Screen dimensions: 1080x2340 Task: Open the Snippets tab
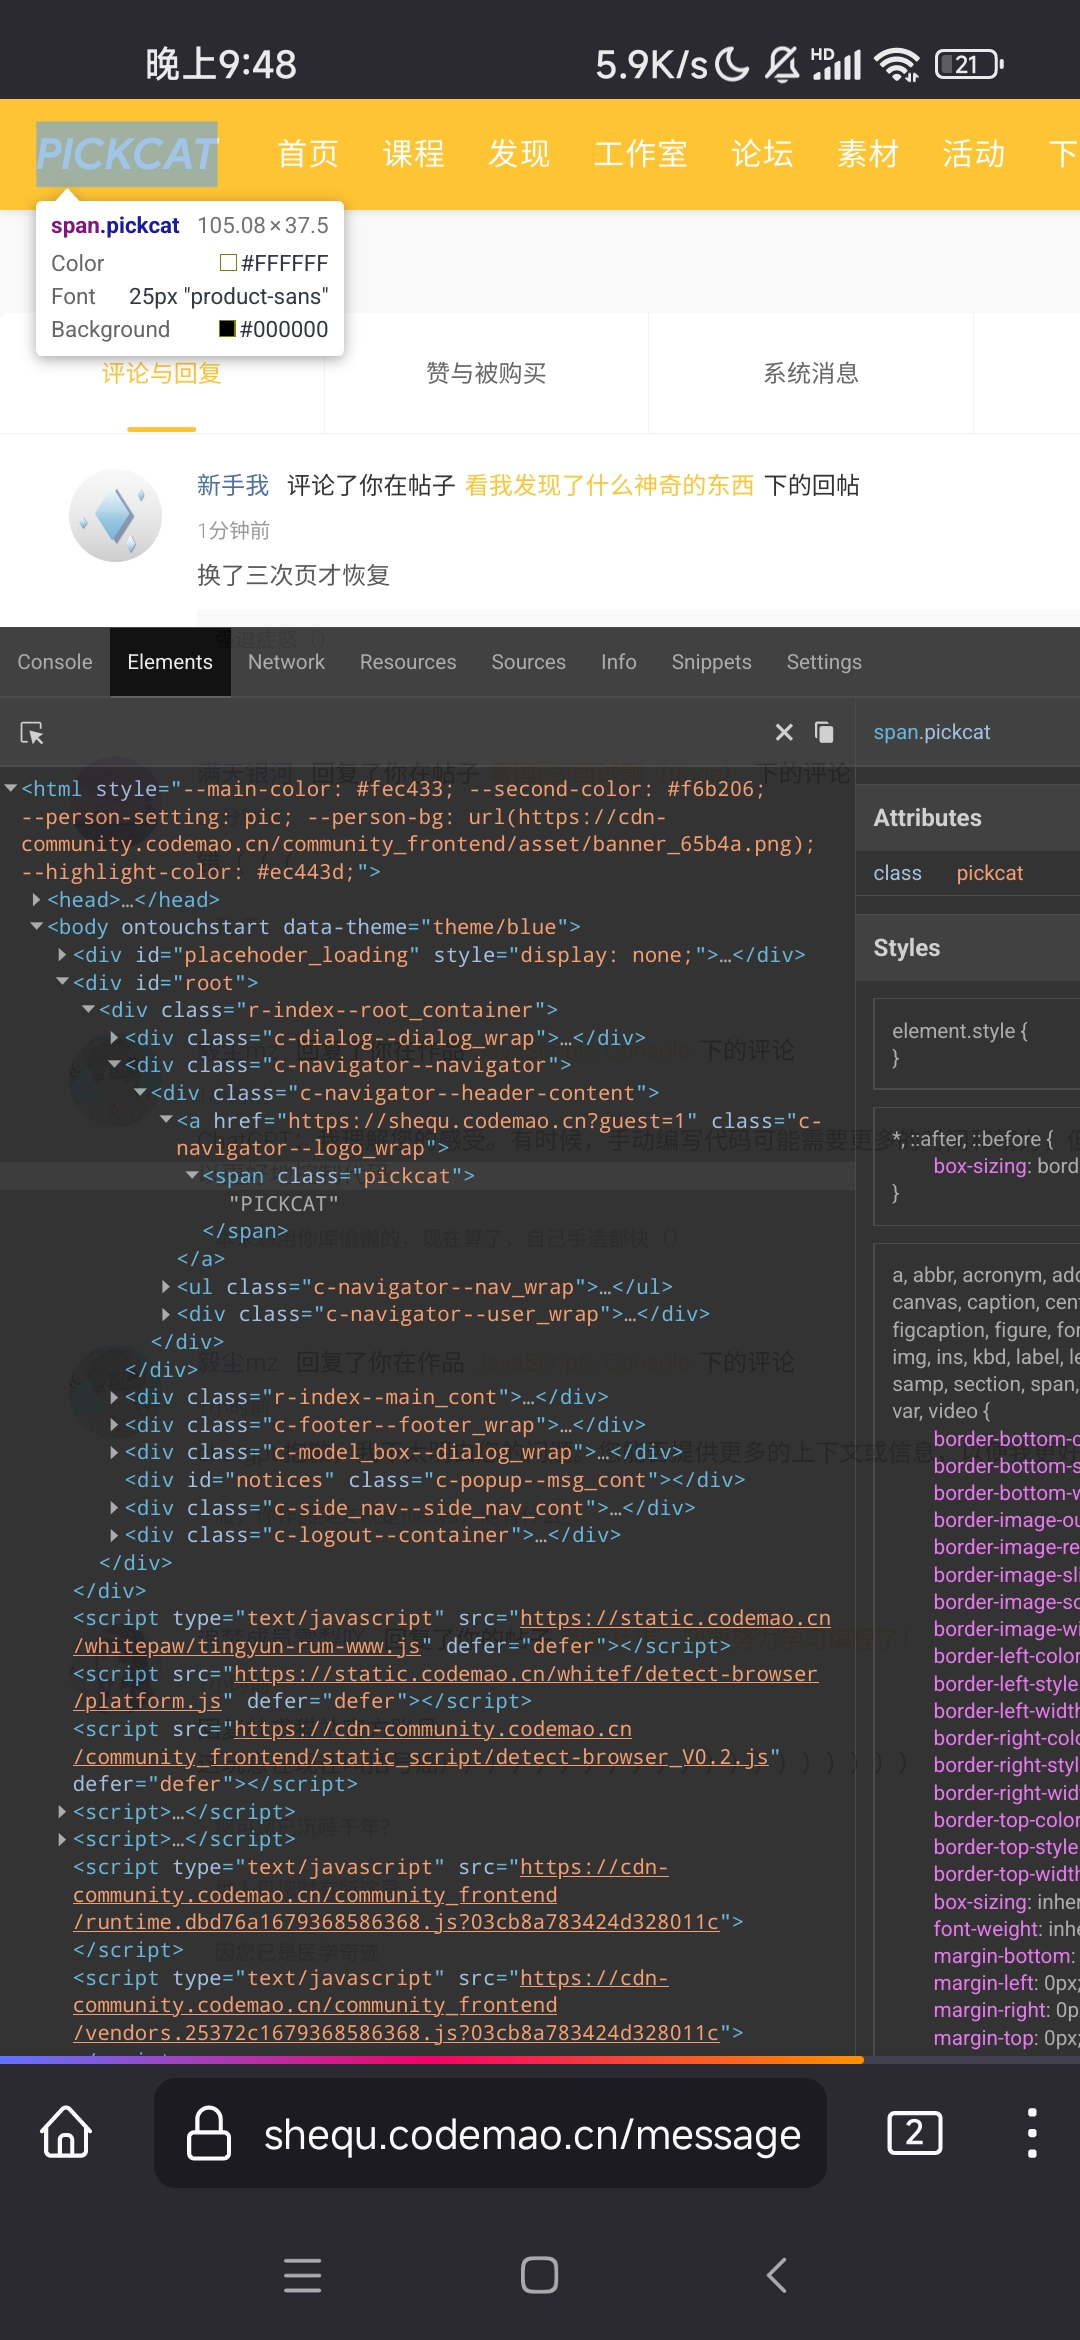click(x=711, y=662)
